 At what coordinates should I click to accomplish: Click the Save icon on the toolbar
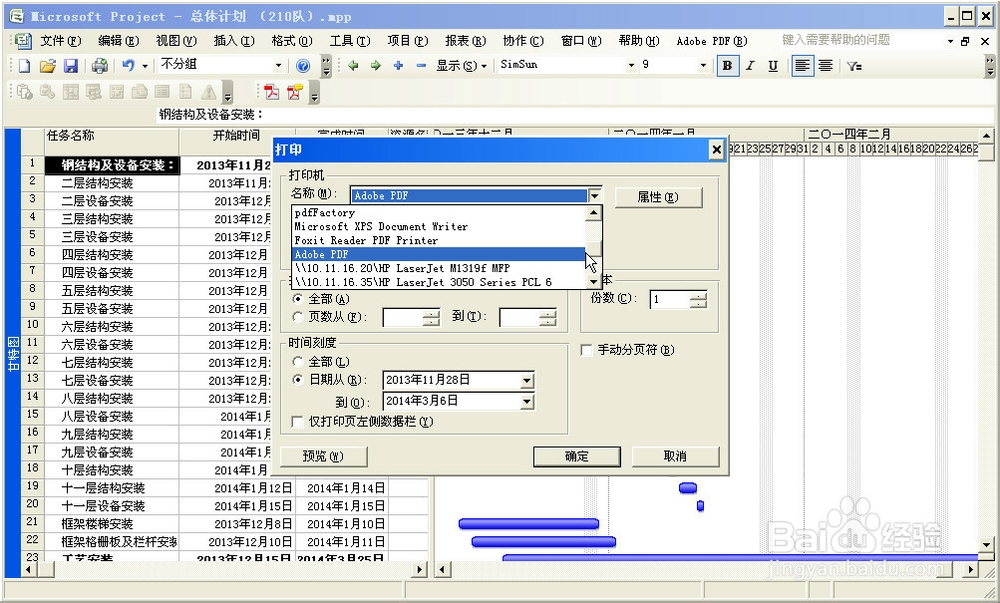tap(71, 65)
